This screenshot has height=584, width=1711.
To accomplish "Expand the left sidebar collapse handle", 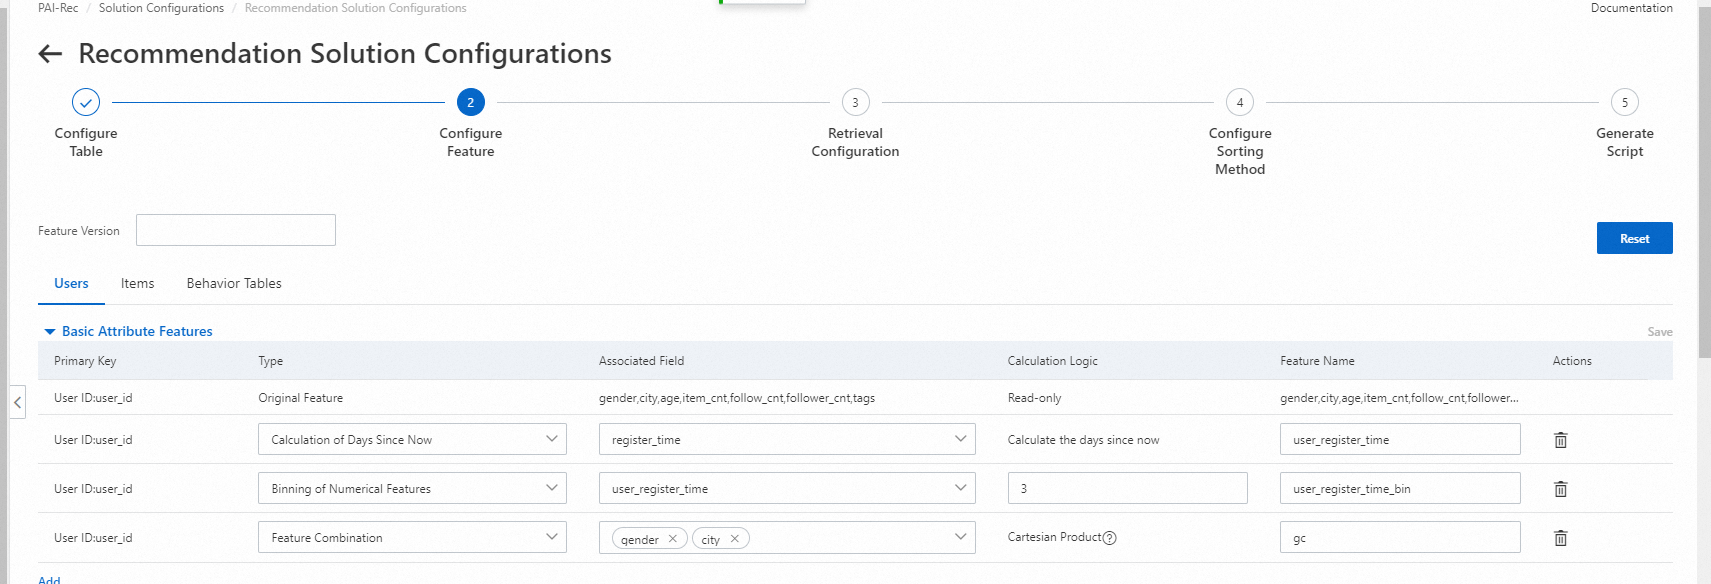I will click(17, 403).
